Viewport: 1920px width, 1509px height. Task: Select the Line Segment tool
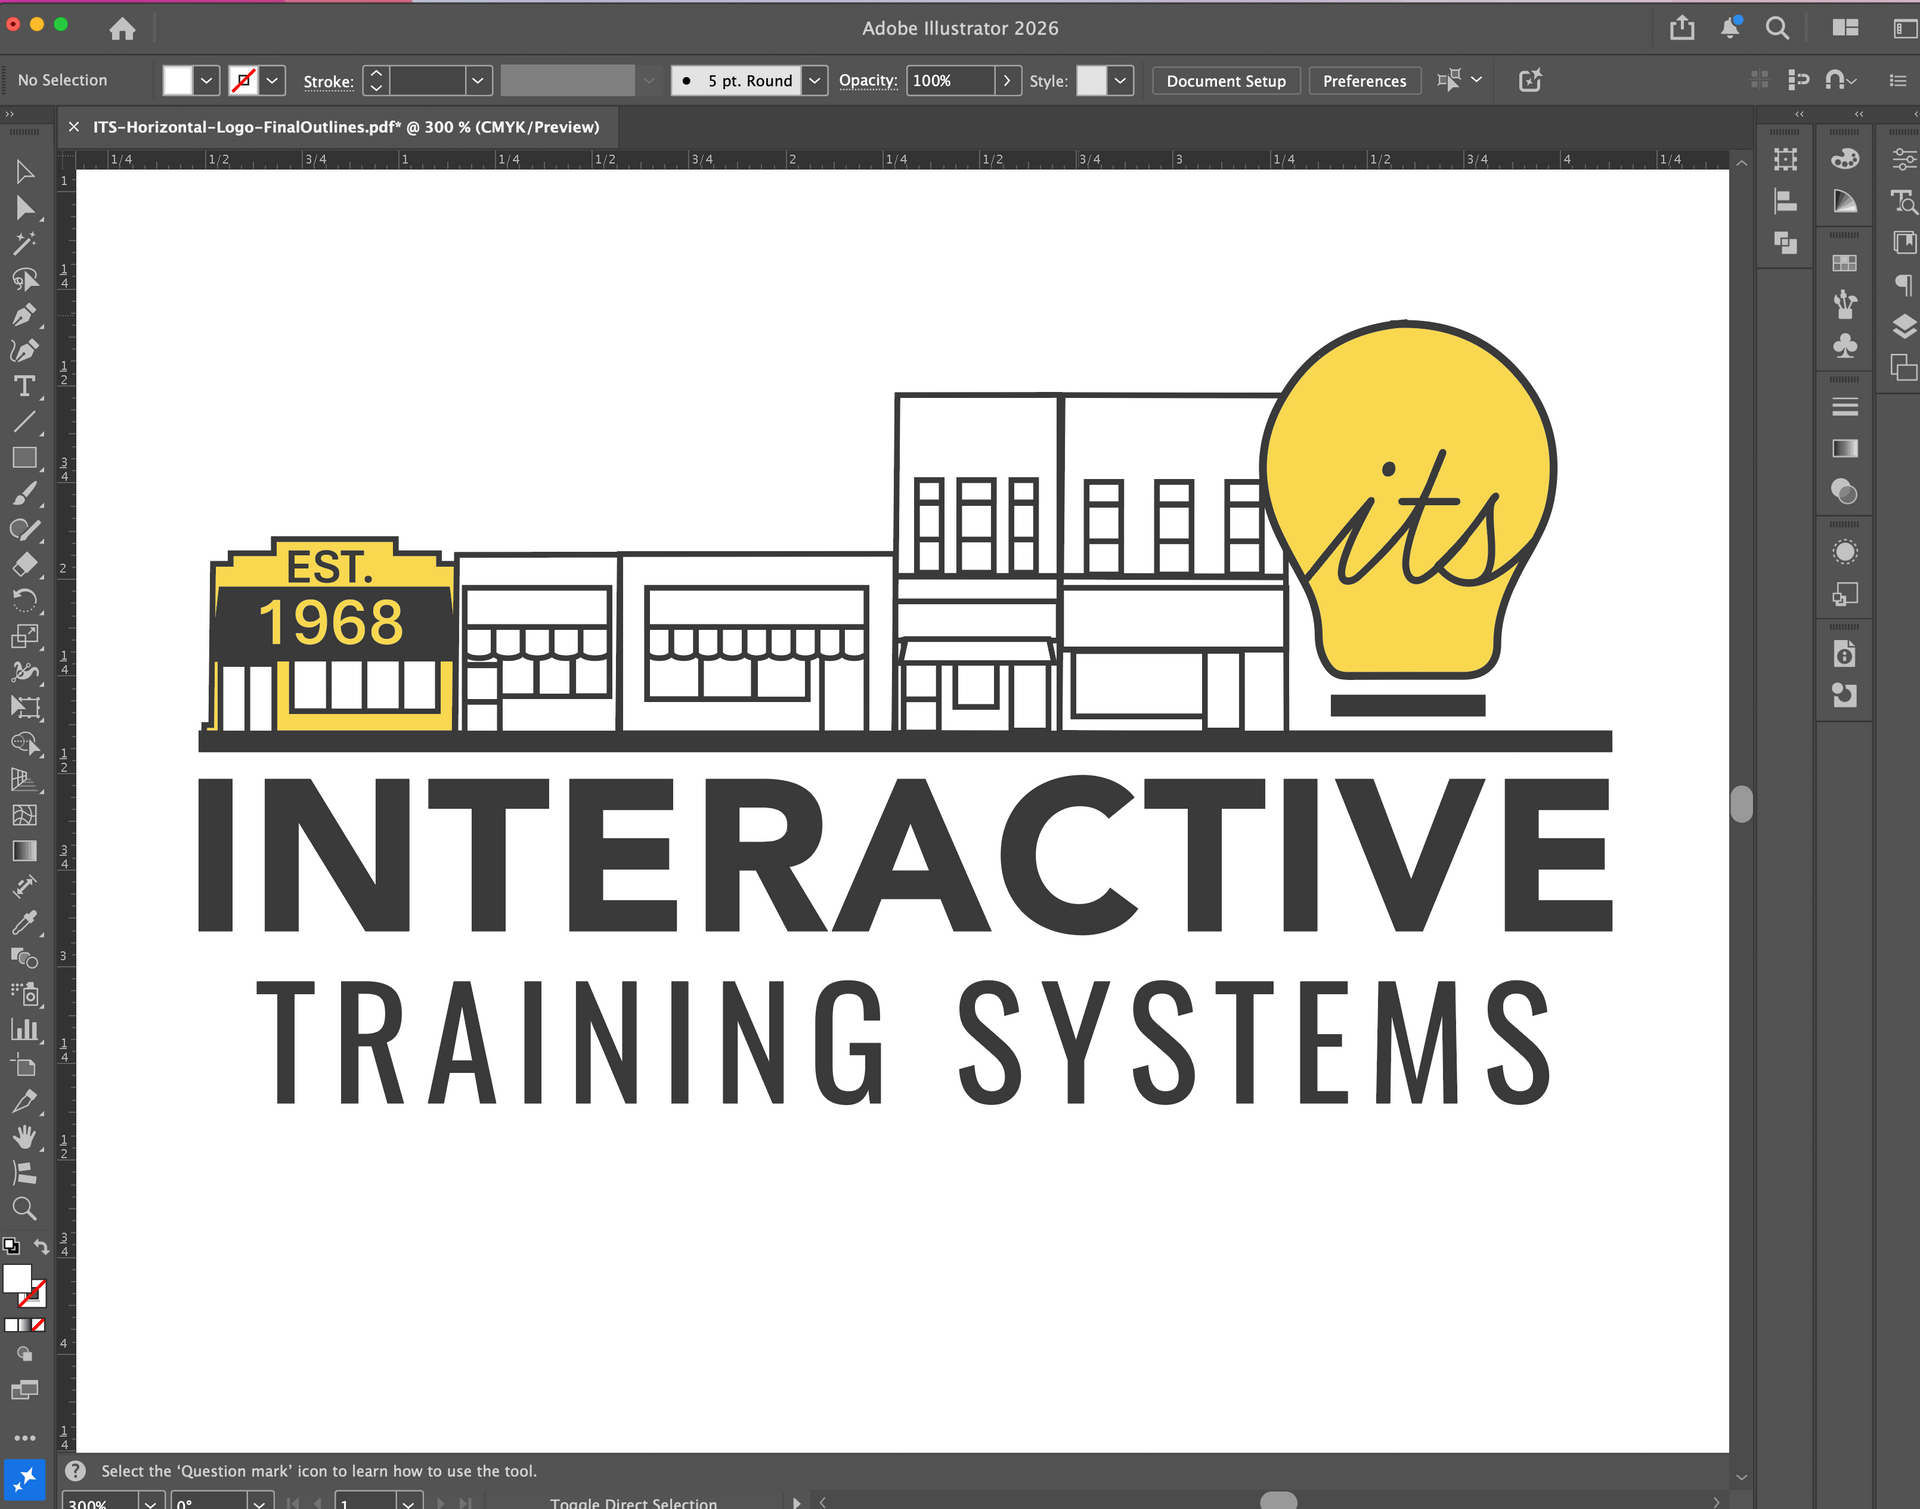25,422
